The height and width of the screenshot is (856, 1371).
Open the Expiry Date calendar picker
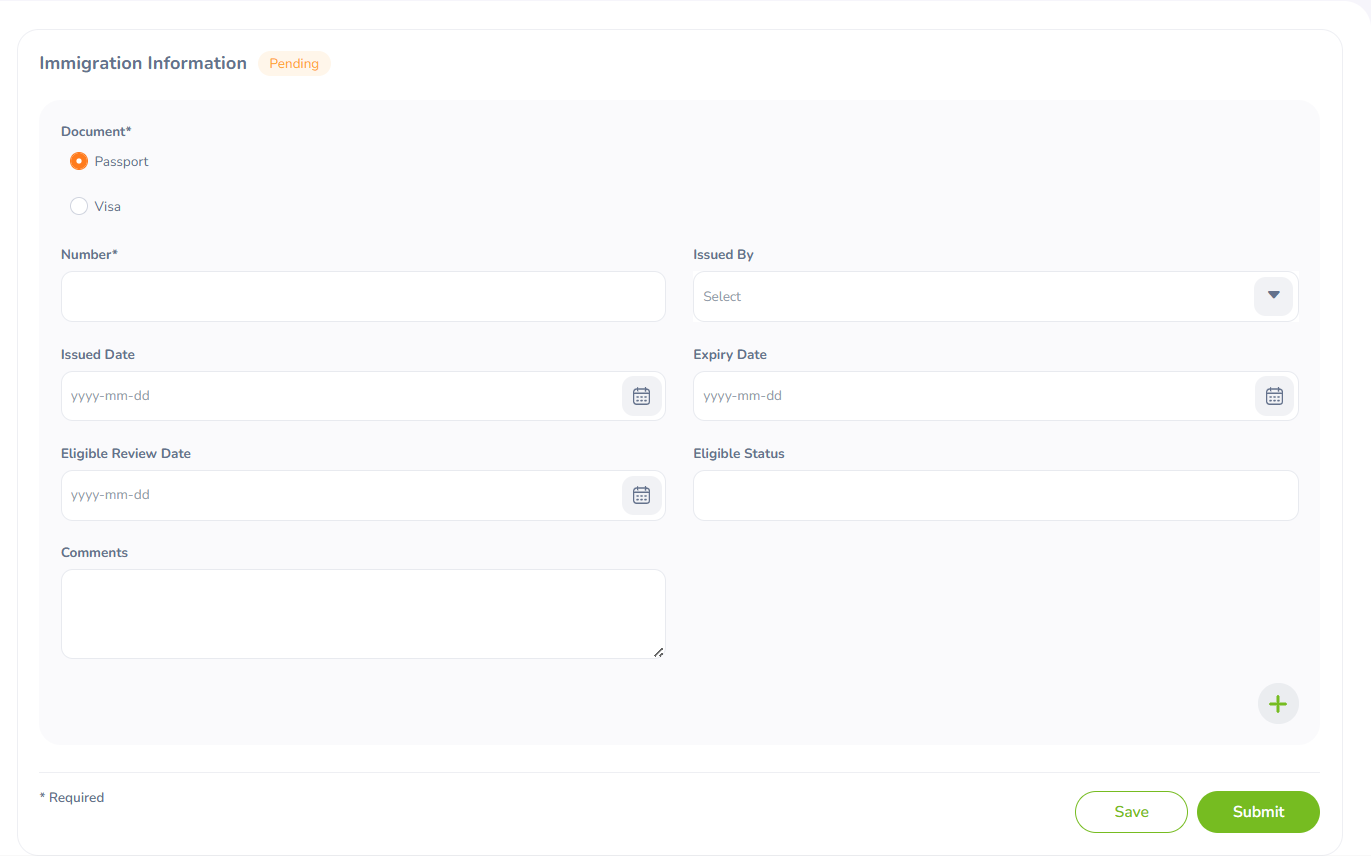(1274, 396)
